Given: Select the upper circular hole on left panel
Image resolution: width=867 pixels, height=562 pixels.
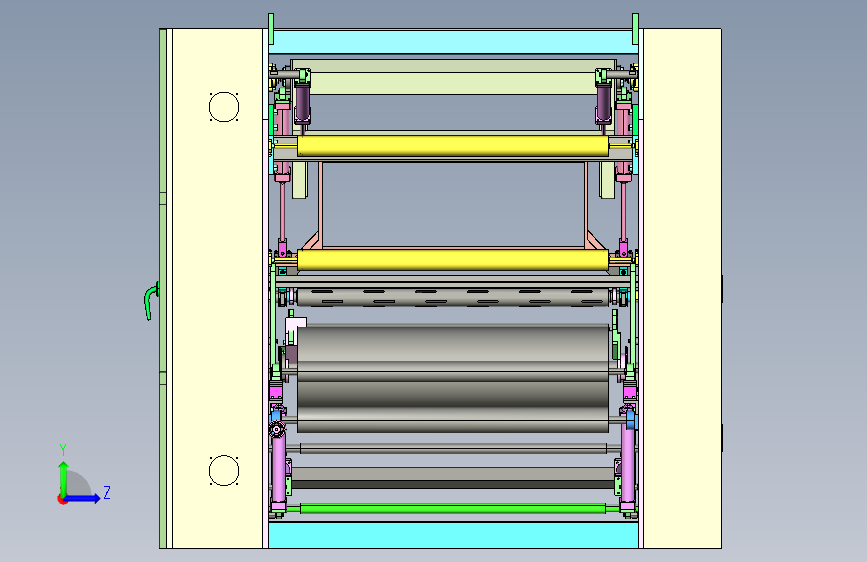Looking at the screenshot, I should (x=224, y=107).
